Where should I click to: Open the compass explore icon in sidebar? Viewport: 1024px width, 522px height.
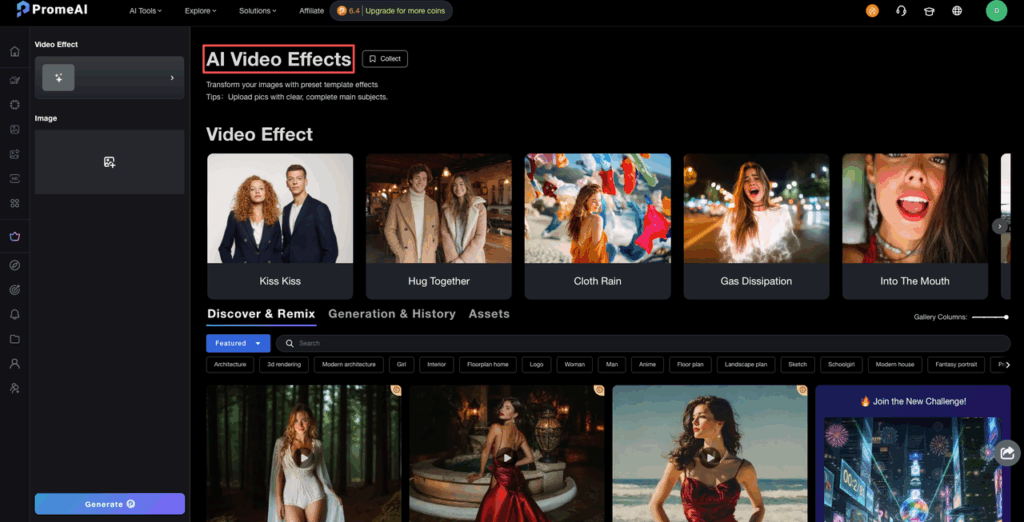pos(14,265)
